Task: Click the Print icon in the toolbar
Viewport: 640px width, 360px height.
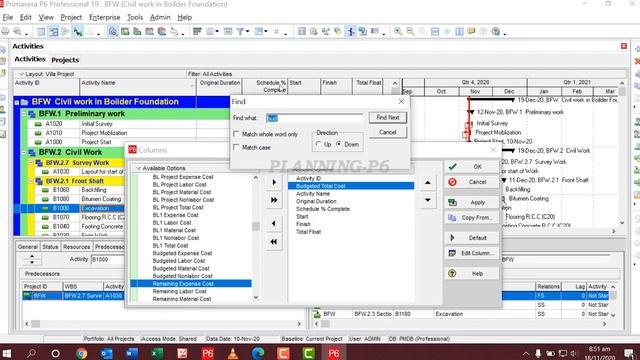Action: pyautogui.click(x=5, y=31)
